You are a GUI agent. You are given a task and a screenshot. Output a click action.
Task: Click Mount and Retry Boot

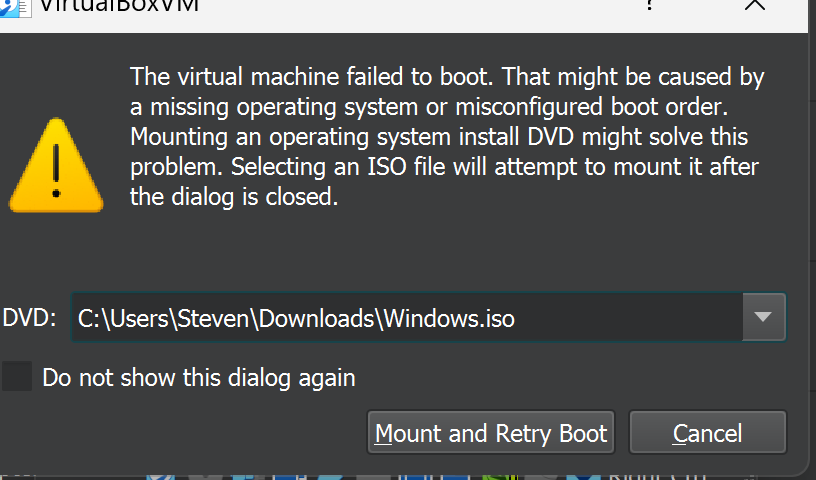click(x=491, y=433)
